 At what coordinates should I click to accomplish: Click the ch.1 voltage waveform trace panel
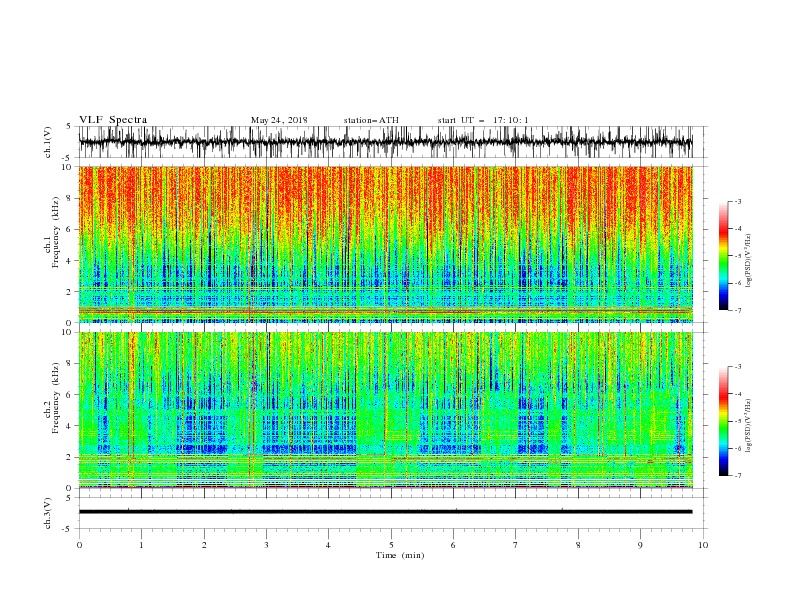click(392, 142)
